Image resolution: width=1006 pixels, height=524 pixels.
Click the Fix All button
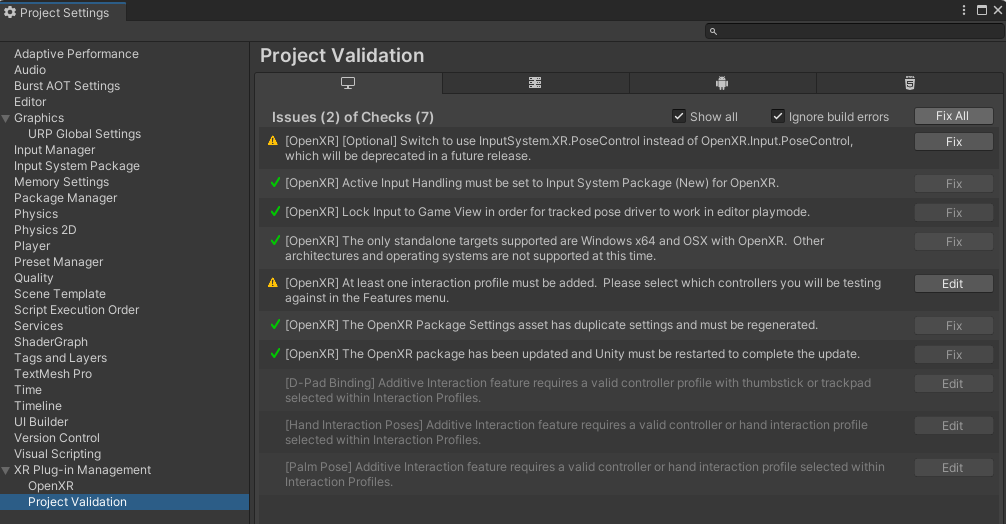pyautogui.click(x=953, y=116)
